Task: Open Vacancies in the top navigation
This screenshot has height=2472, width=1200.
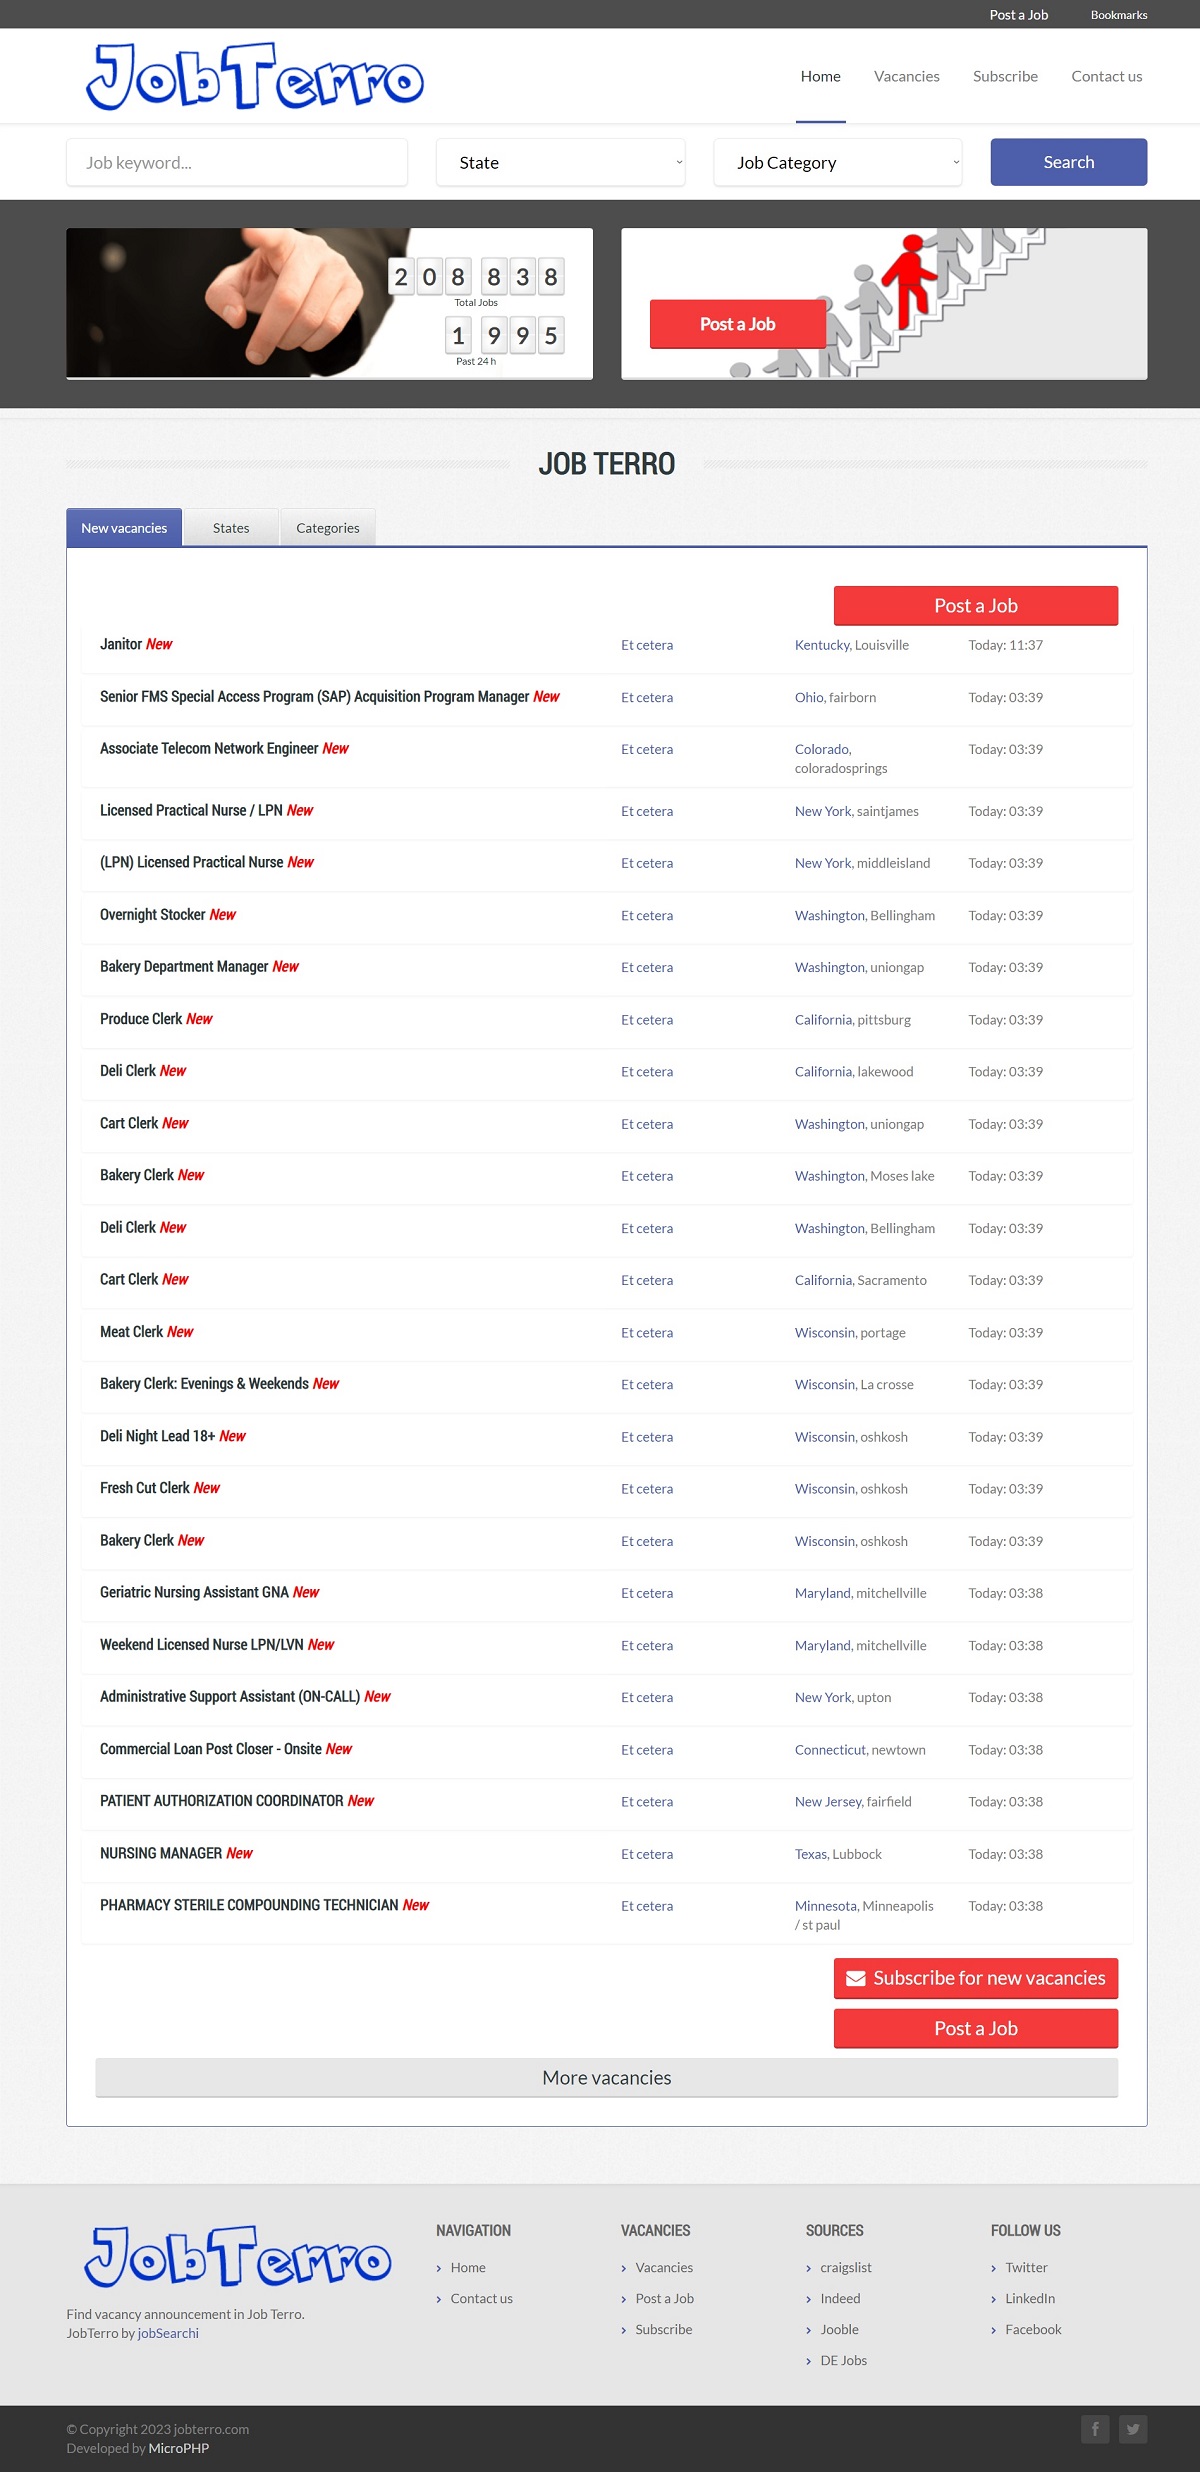Action: [906, 76]
